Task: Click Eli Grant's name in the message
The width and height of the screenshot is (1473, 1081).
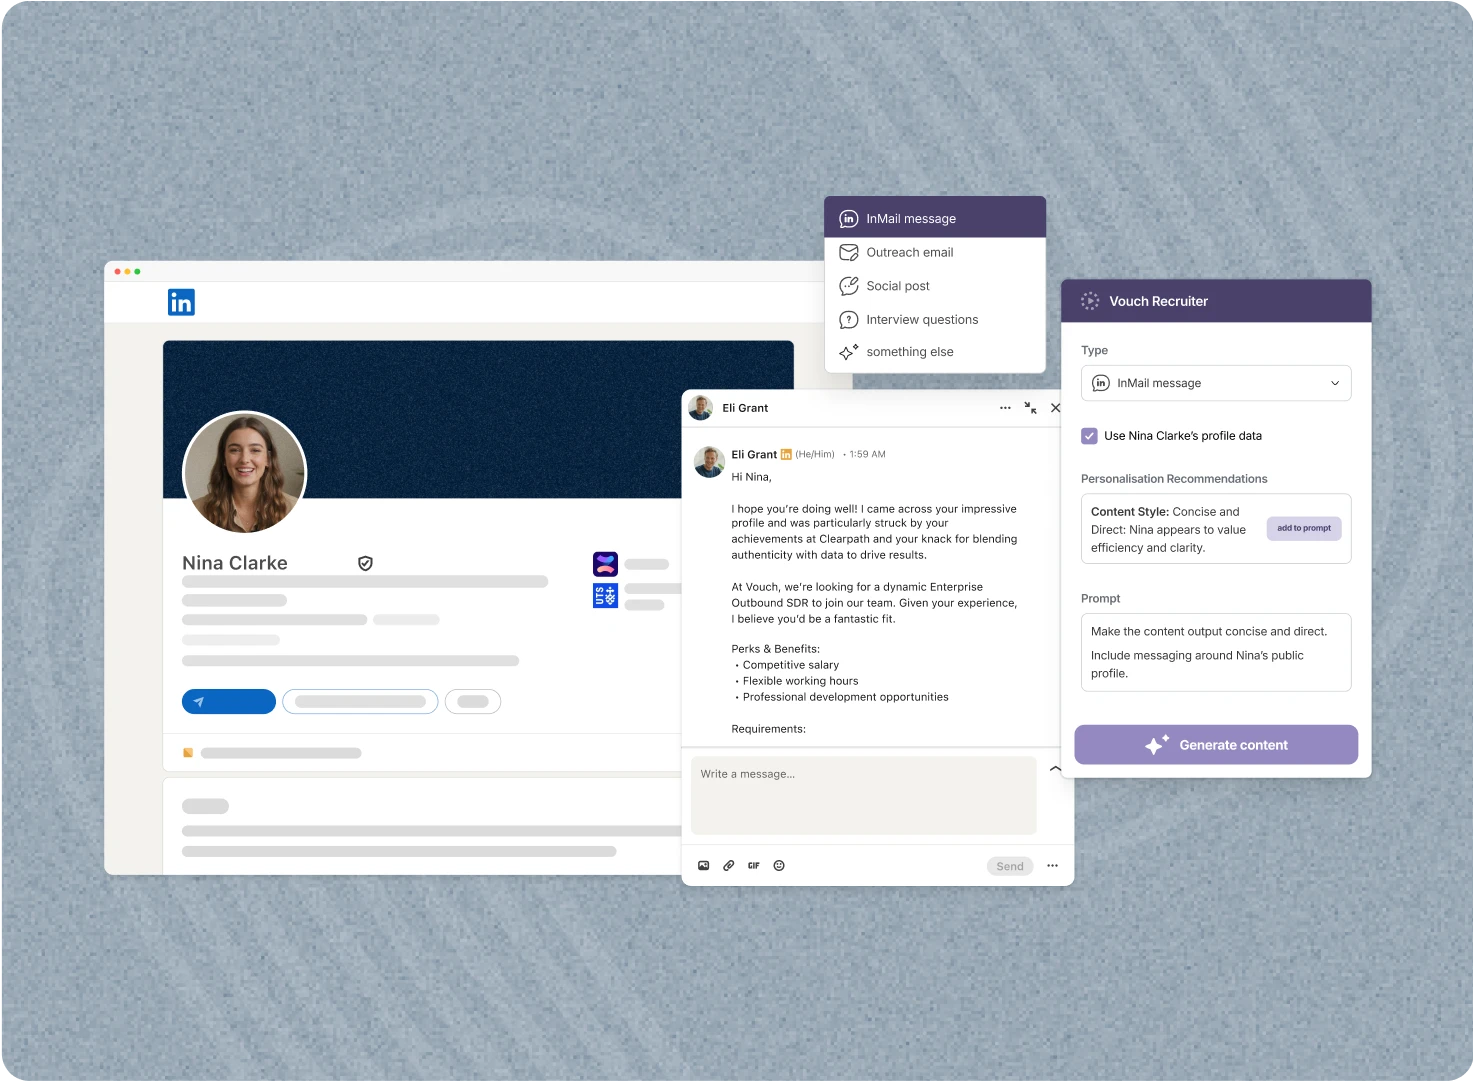Action: coord(754,454)
